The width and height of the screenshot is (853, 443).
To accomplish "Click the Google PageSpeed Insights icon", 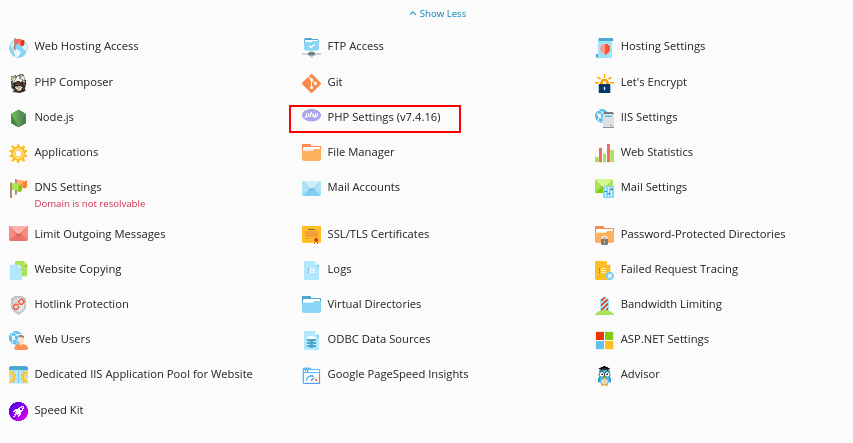I will (x=310, y=375).
